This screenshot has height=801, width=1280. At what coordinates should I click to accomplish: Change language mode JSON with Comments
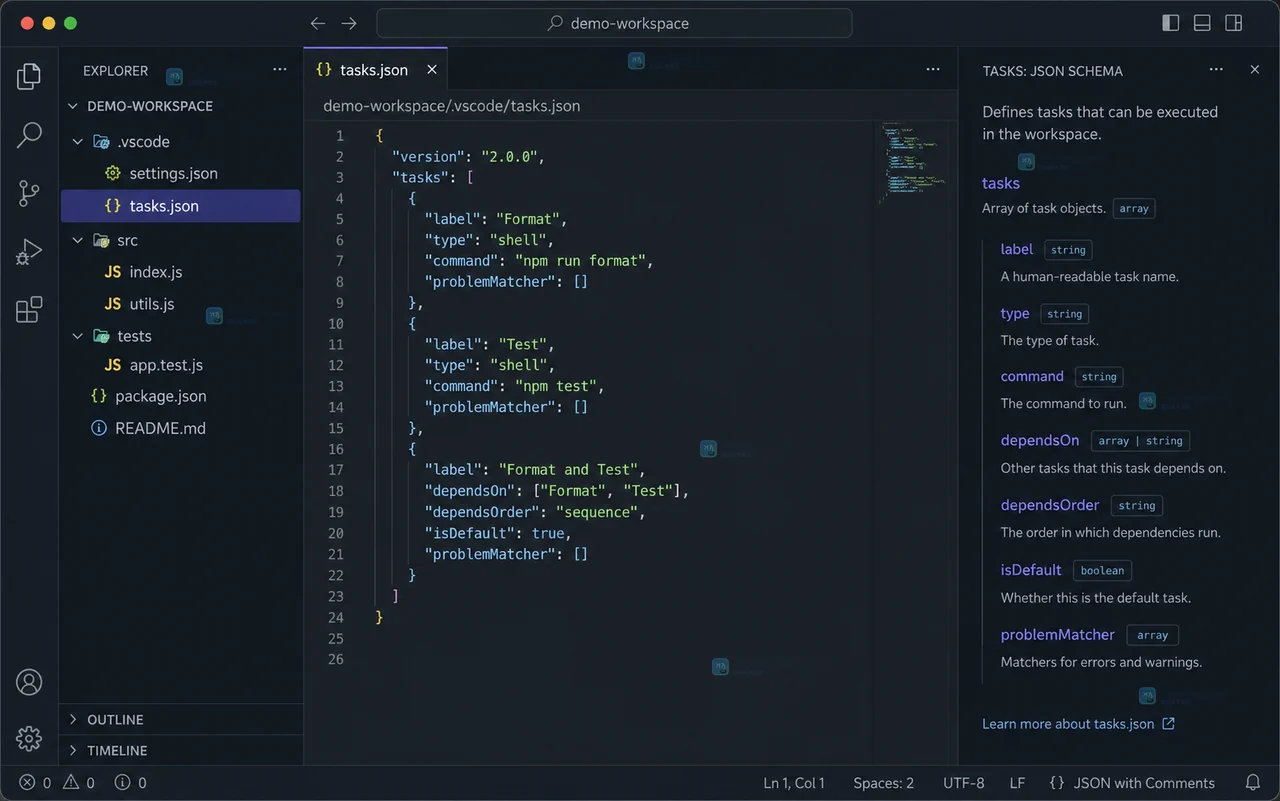tap(1132, 783)
